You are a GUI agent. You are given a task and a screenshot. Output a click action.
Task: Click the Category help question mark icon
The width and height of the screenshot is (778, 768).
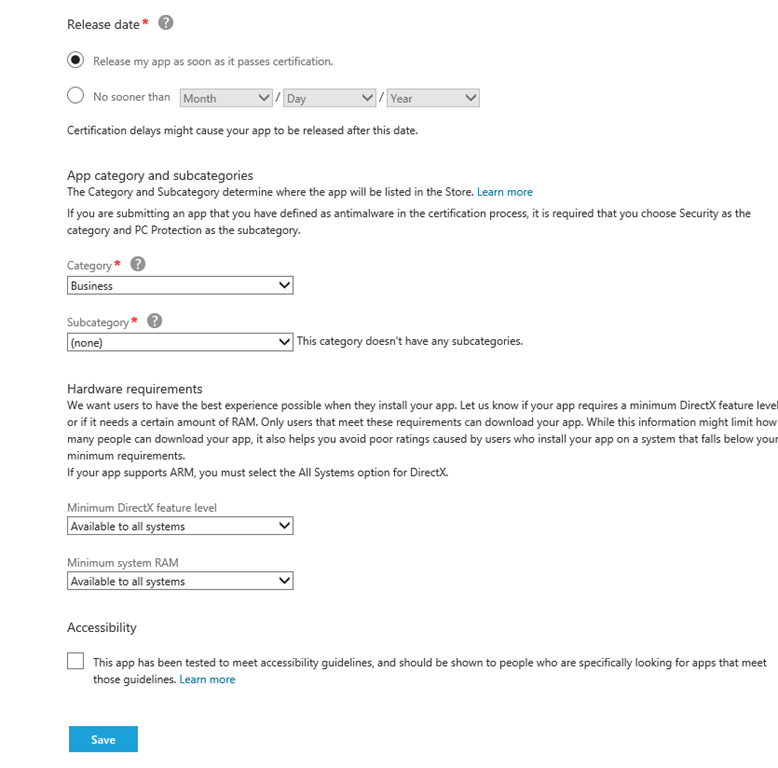point(138,264)
